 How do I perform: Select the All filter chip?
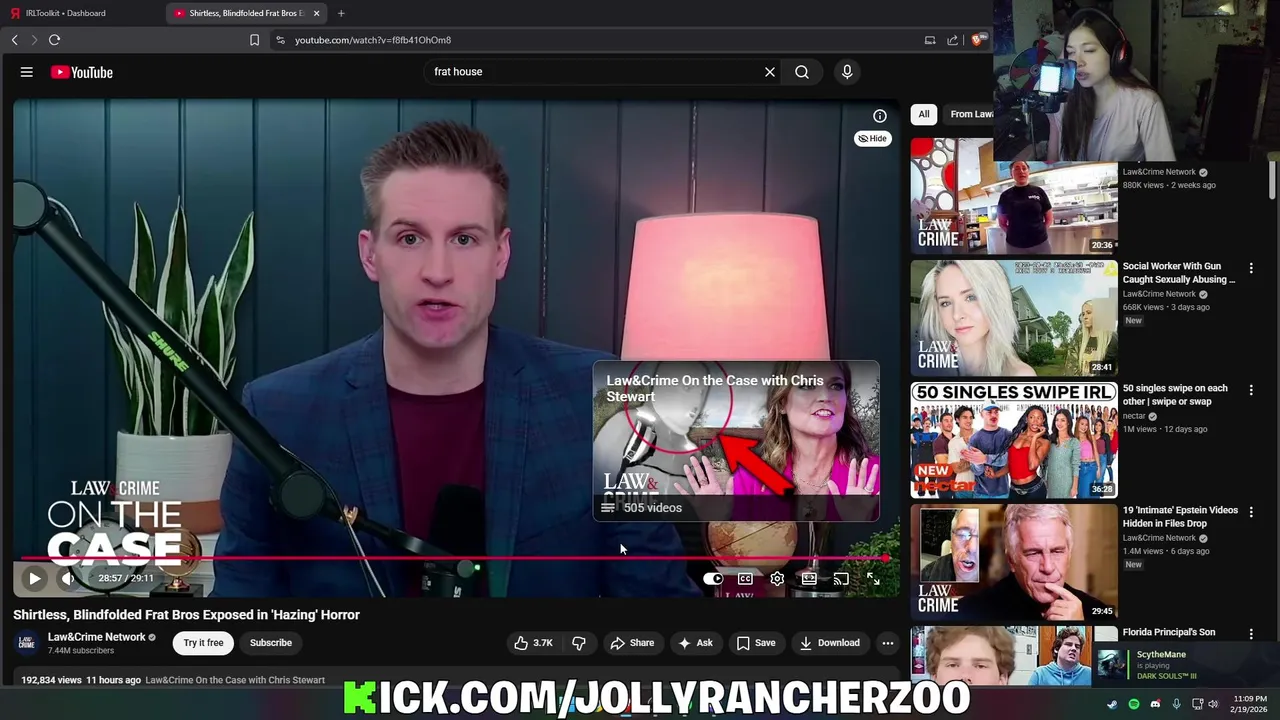924,114
